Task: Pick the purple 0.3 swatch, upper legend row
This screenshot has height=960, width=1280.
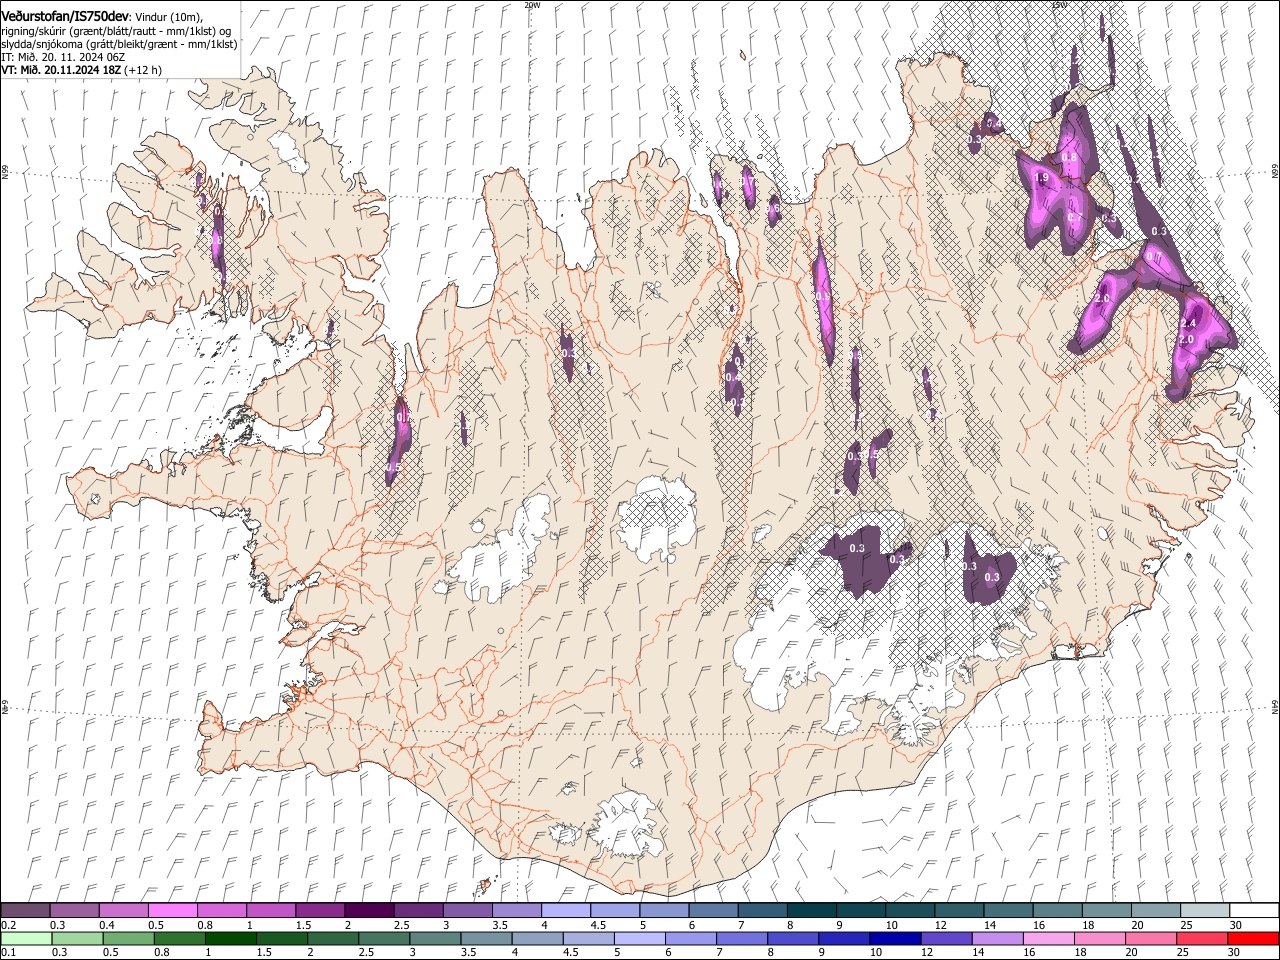Action: pos(74,910)
